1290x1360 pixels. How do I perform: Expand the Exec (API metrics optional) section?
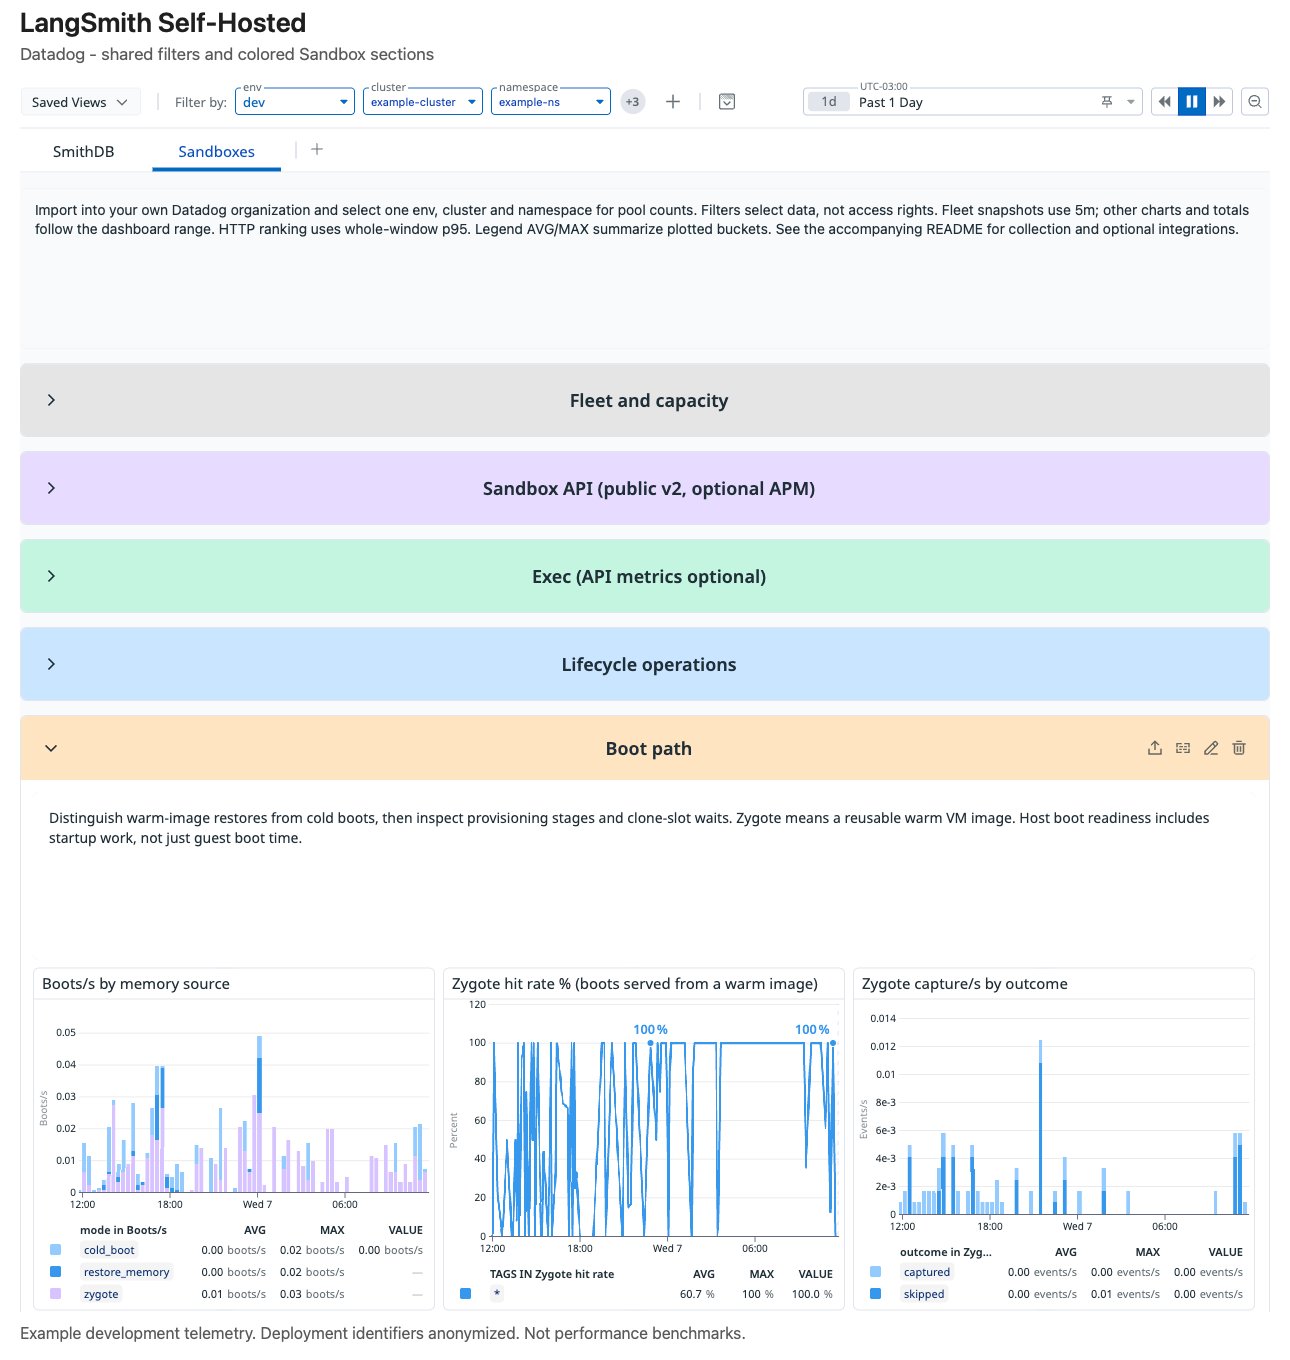[x=645, y=576]
